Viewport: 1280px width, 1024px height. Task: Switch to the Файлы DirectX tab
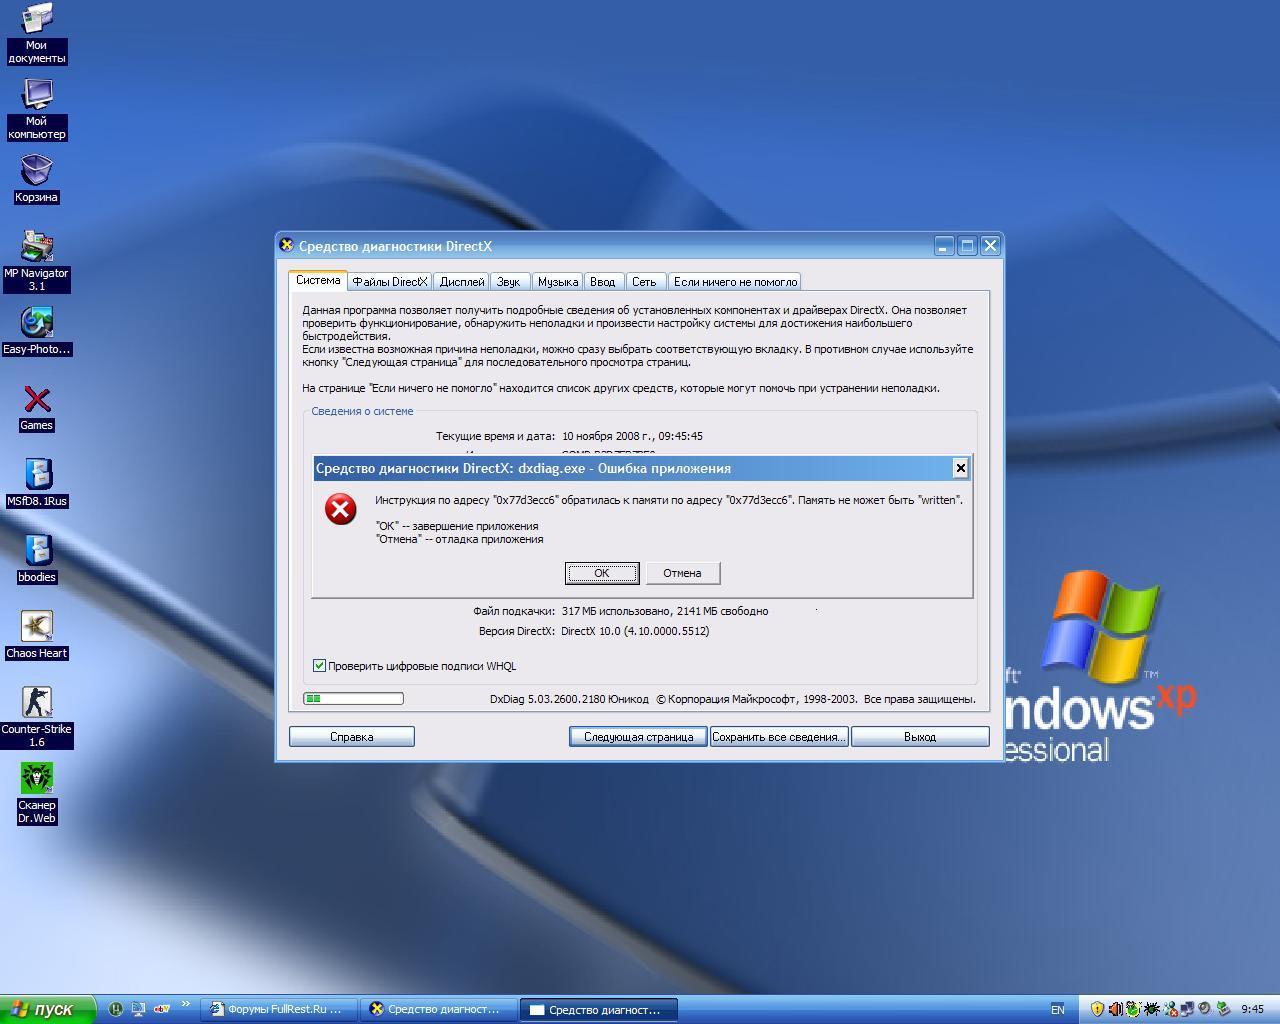[389, 282]
